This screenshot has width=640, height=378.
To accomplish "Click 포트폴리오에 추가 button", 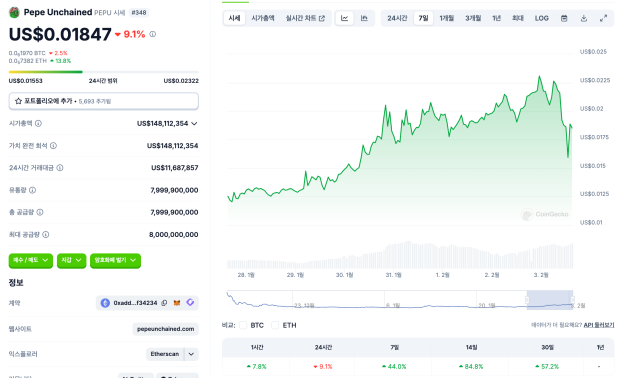I will pyautogui.click(x=104, y=101).
